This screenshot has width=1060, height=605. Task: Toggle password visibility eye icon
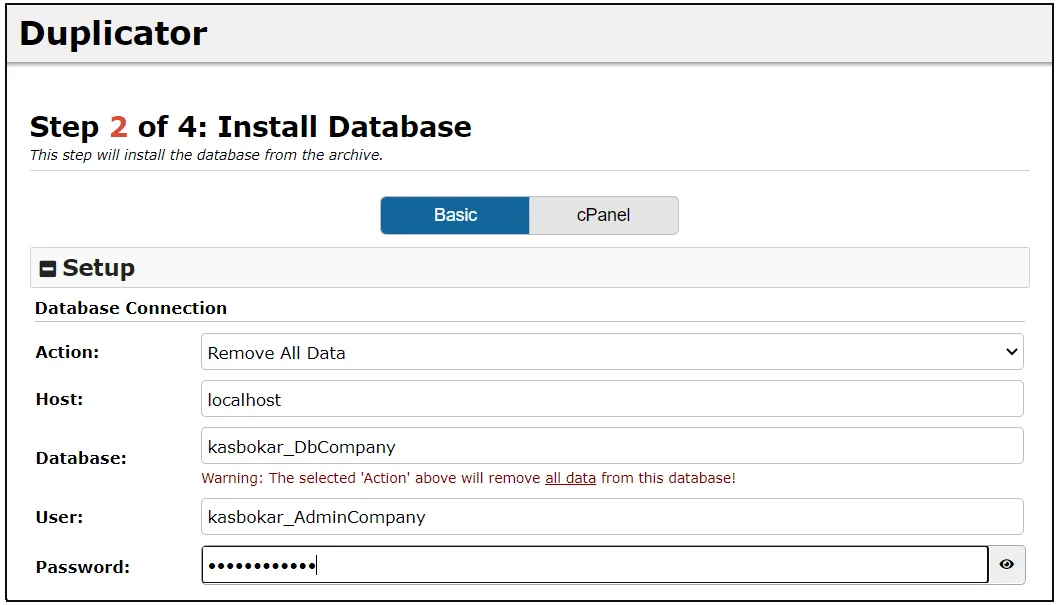(x=1007, y=564)
